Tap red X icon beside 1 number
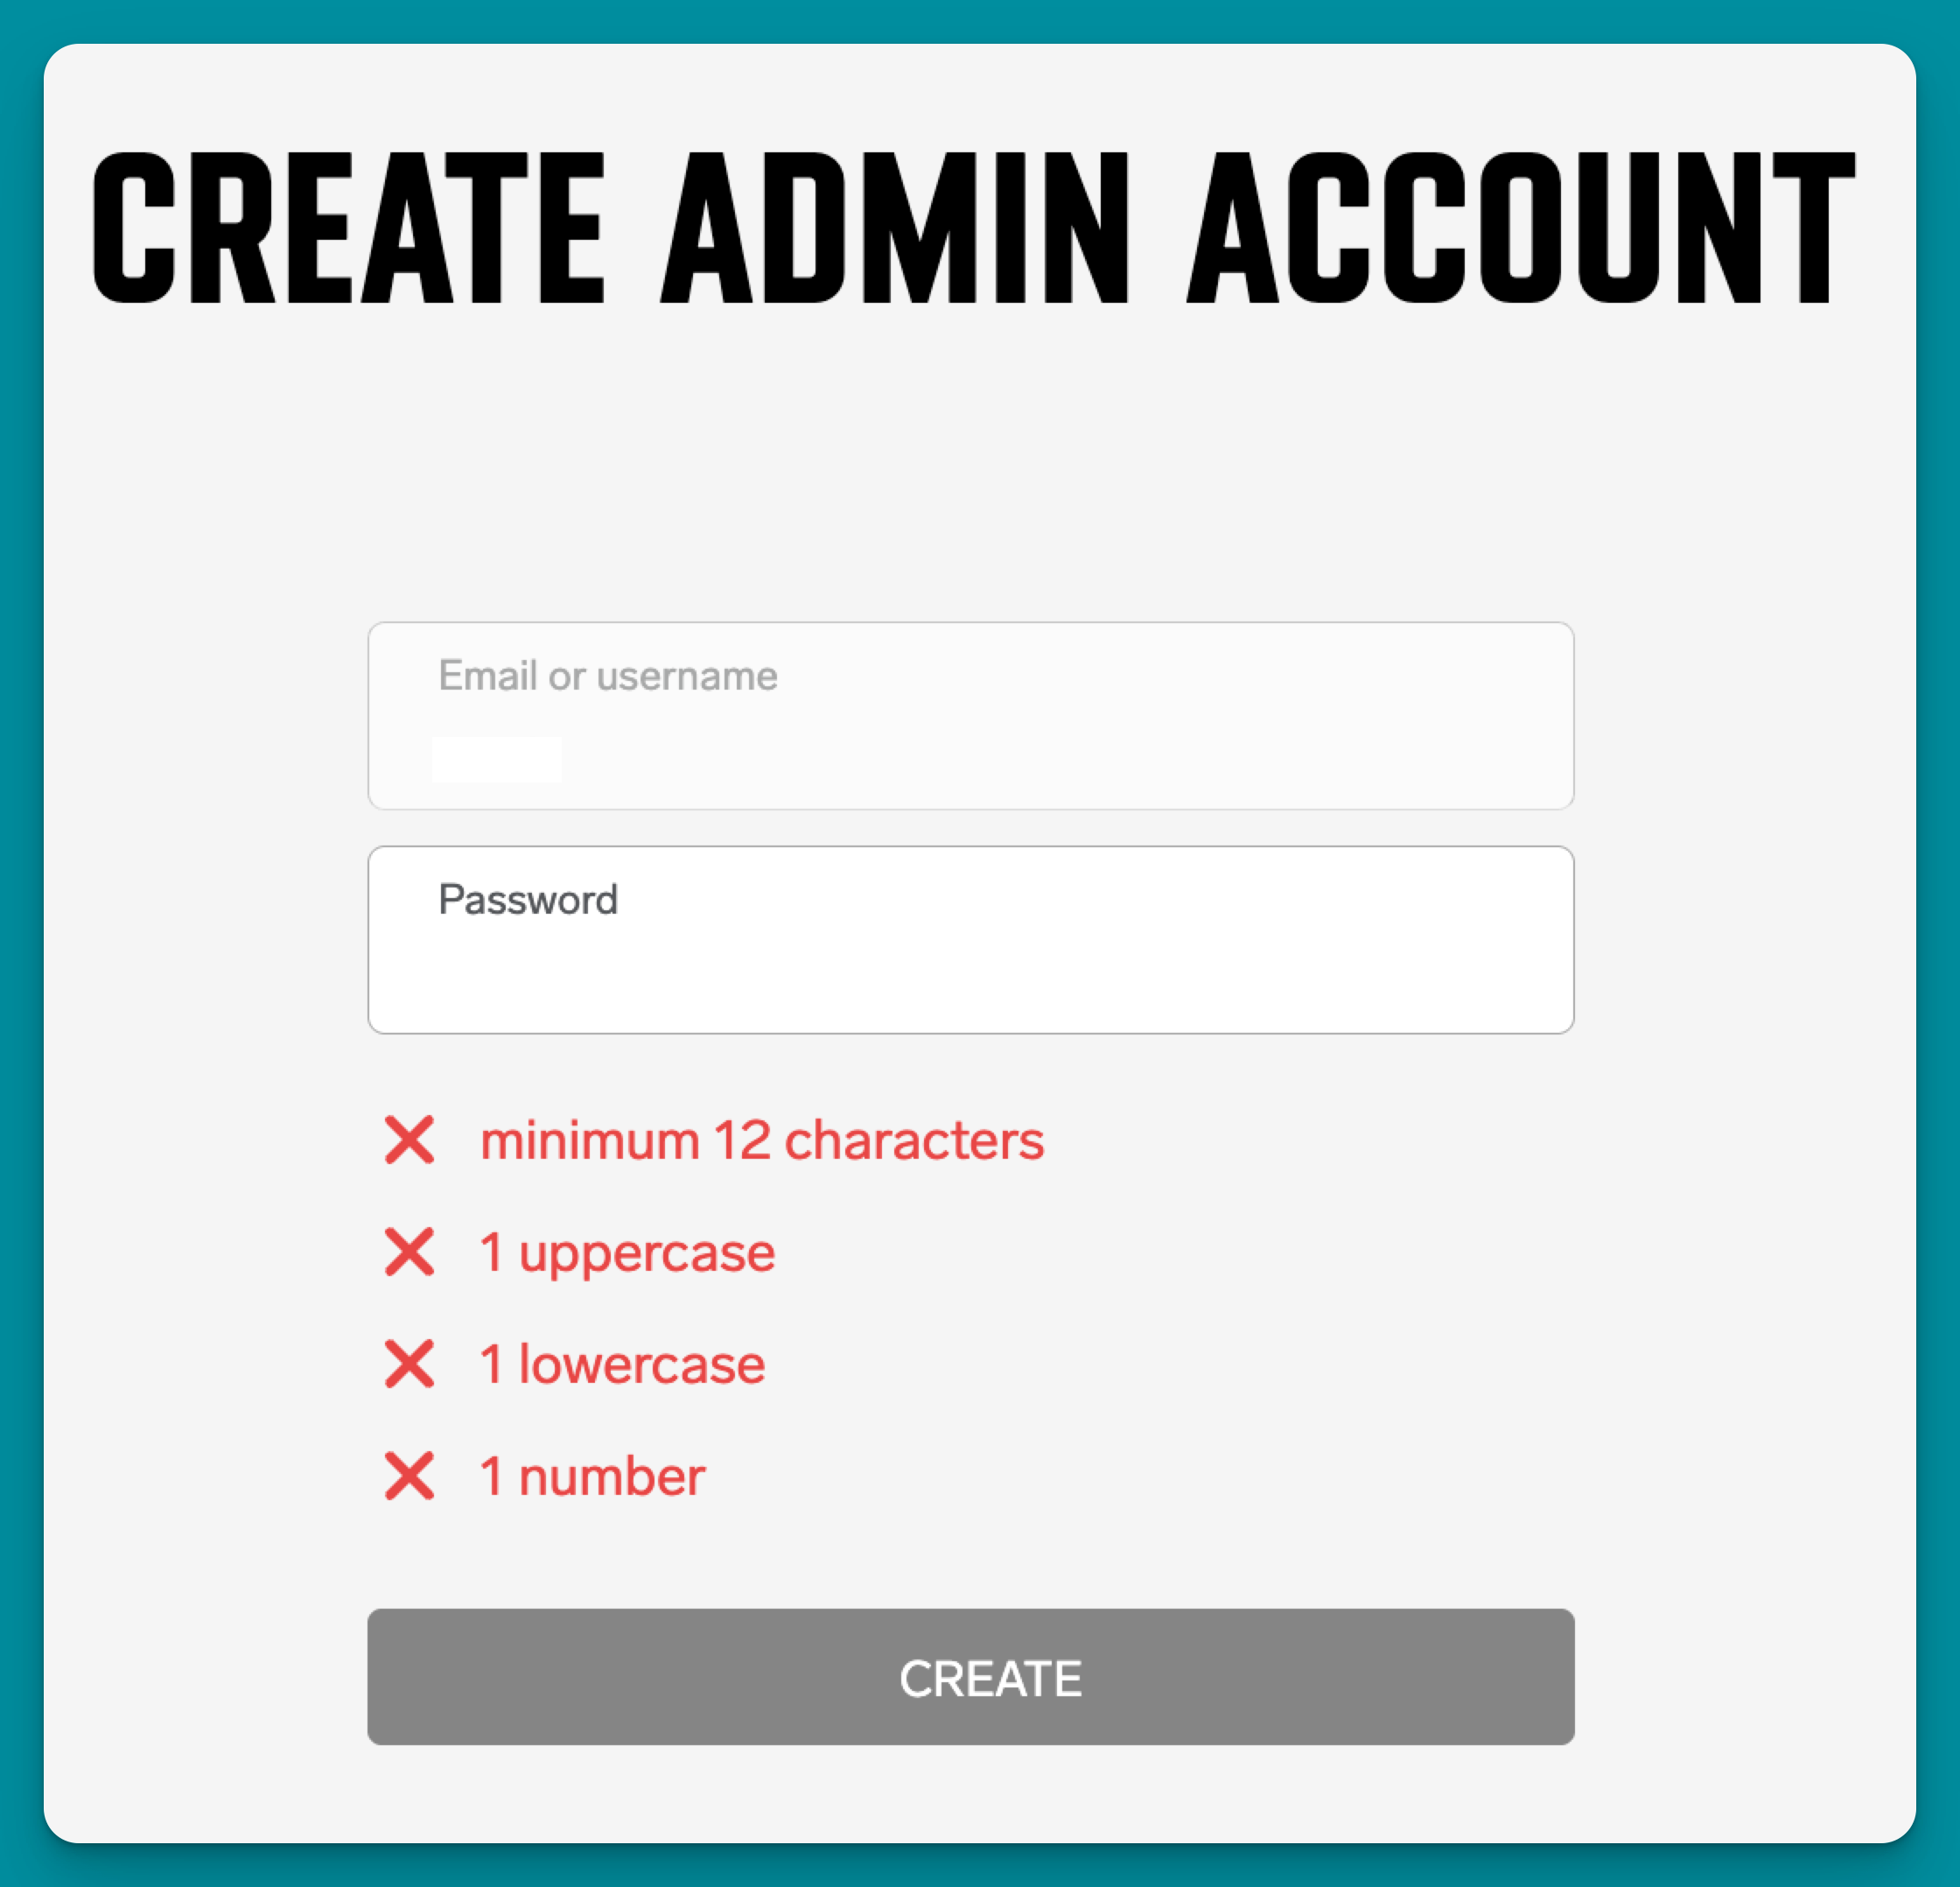The width and height of the screenshot is (1960, 1887). pyautogui.click(x=409, y=1476)
